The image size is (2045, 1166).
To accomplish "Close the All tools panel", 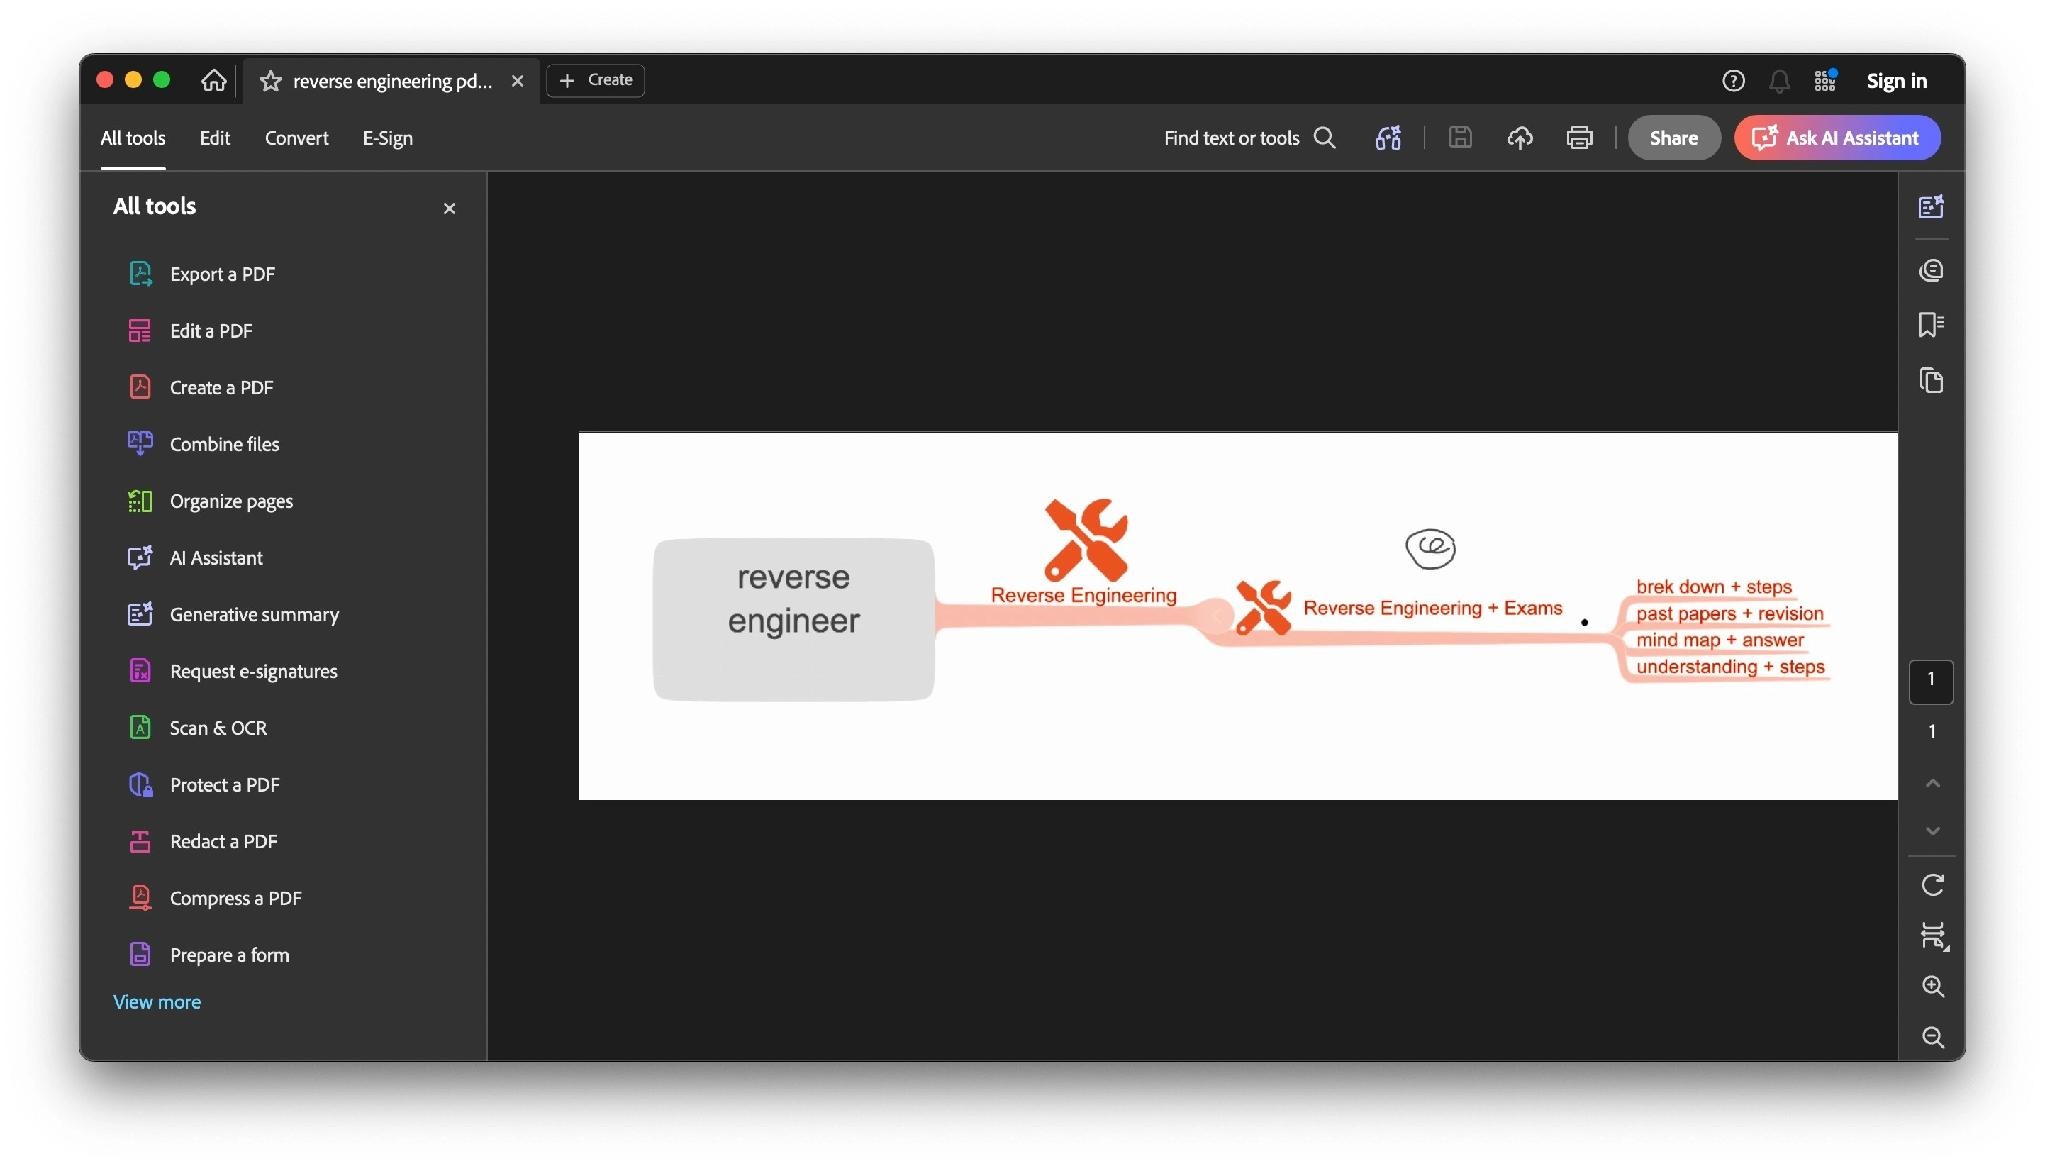I will pos(449,208).
